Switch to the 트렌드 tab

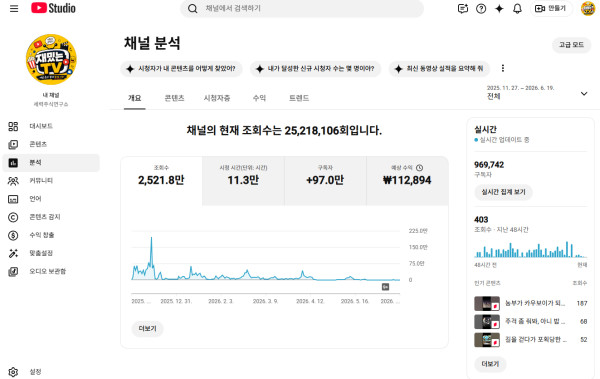299,98
